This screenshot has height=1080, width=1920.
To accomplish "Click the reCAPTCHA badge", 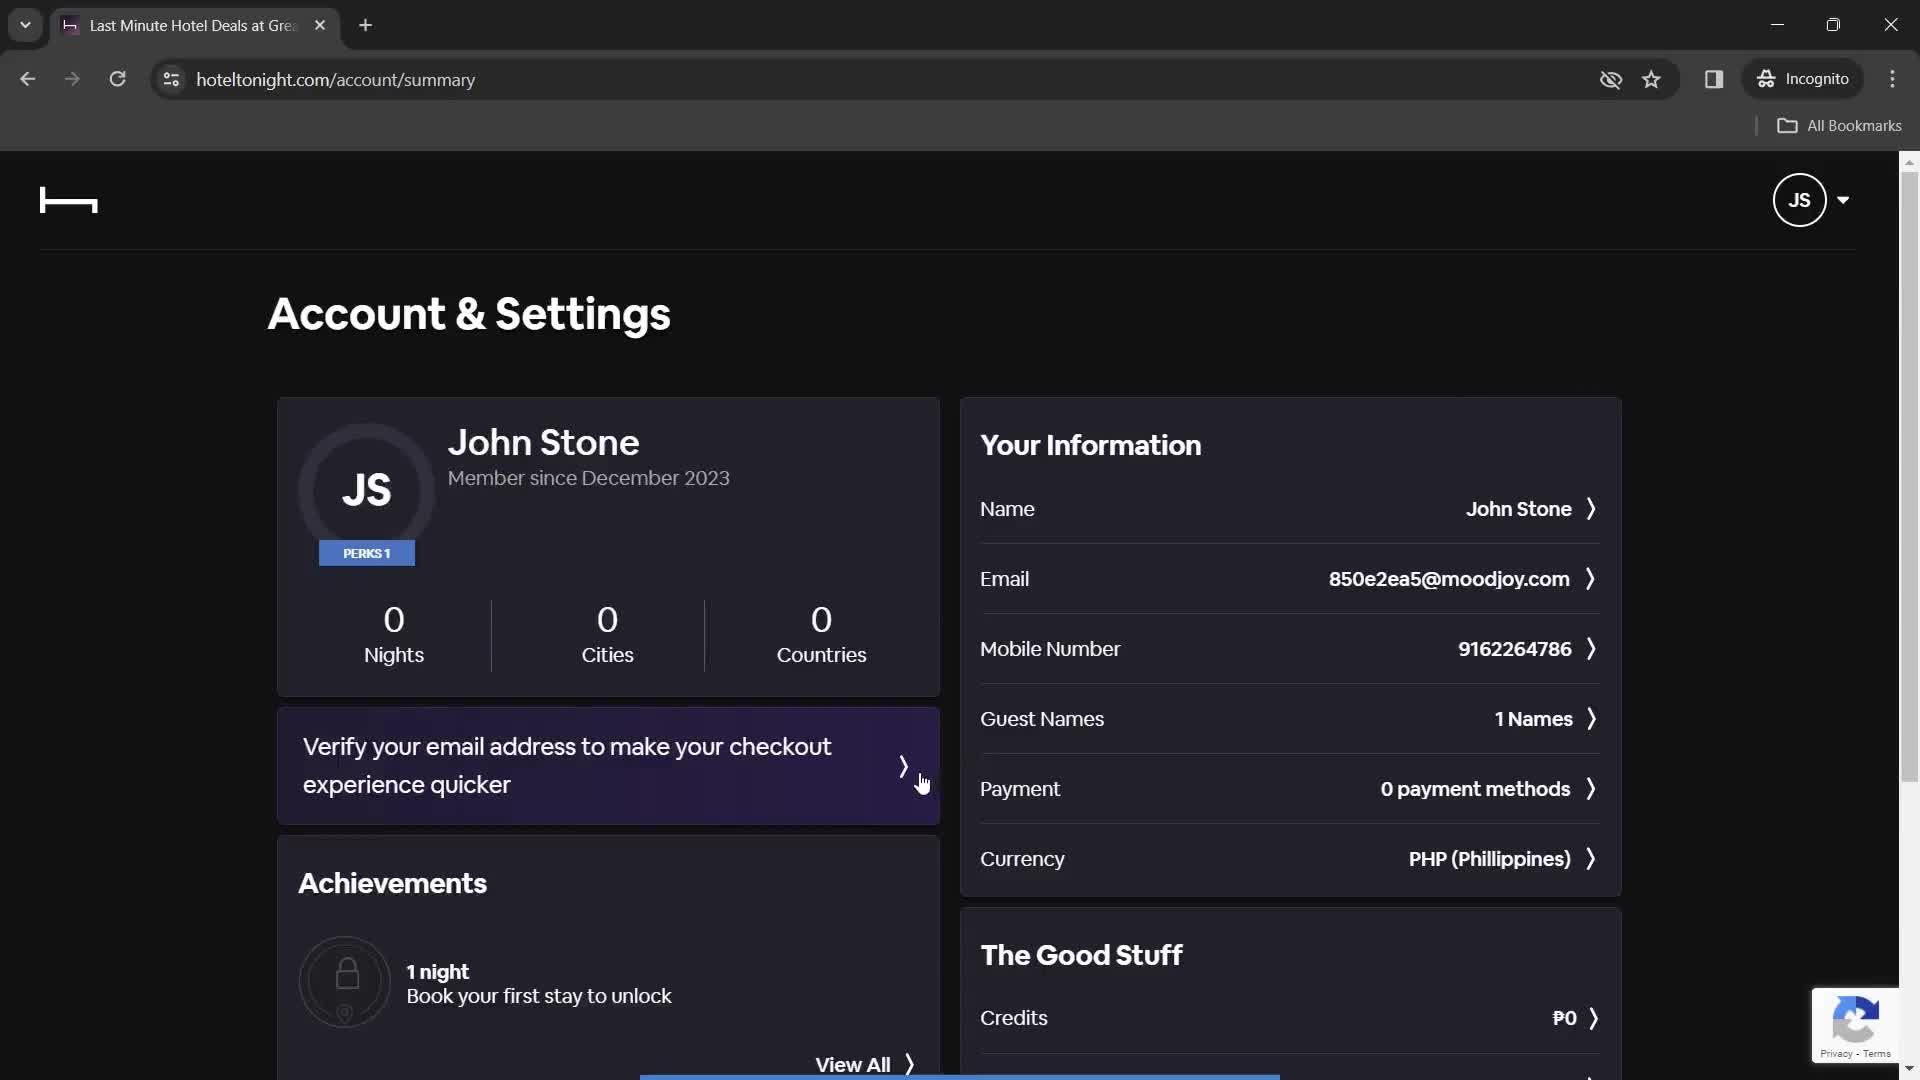I will click(x=1855, y=1025).
